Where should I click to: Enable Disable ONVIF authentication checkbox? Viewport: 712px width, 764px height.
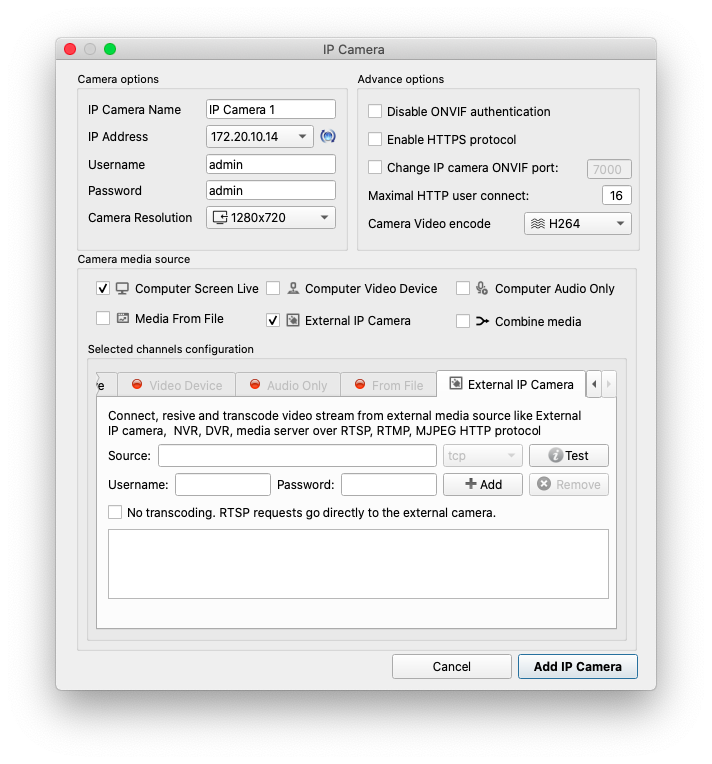[375, 111]
